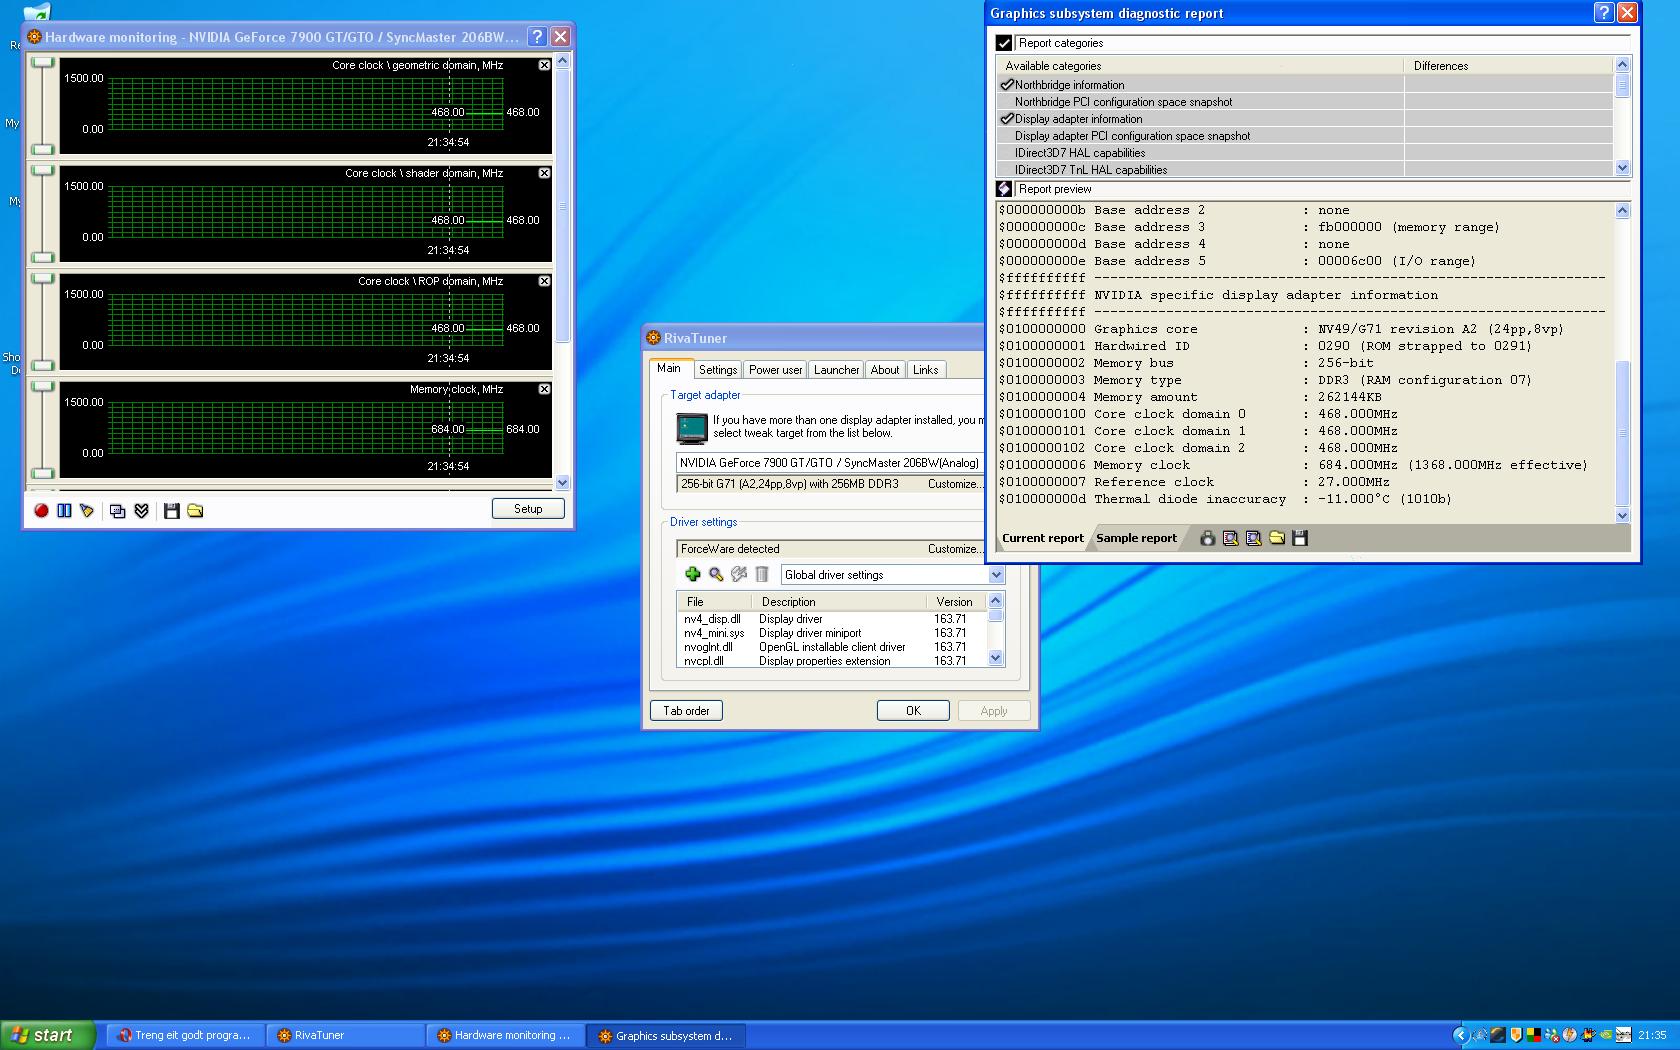Open the About tab
This screenshot has width=1680, height=1050.
click(885, 370)
